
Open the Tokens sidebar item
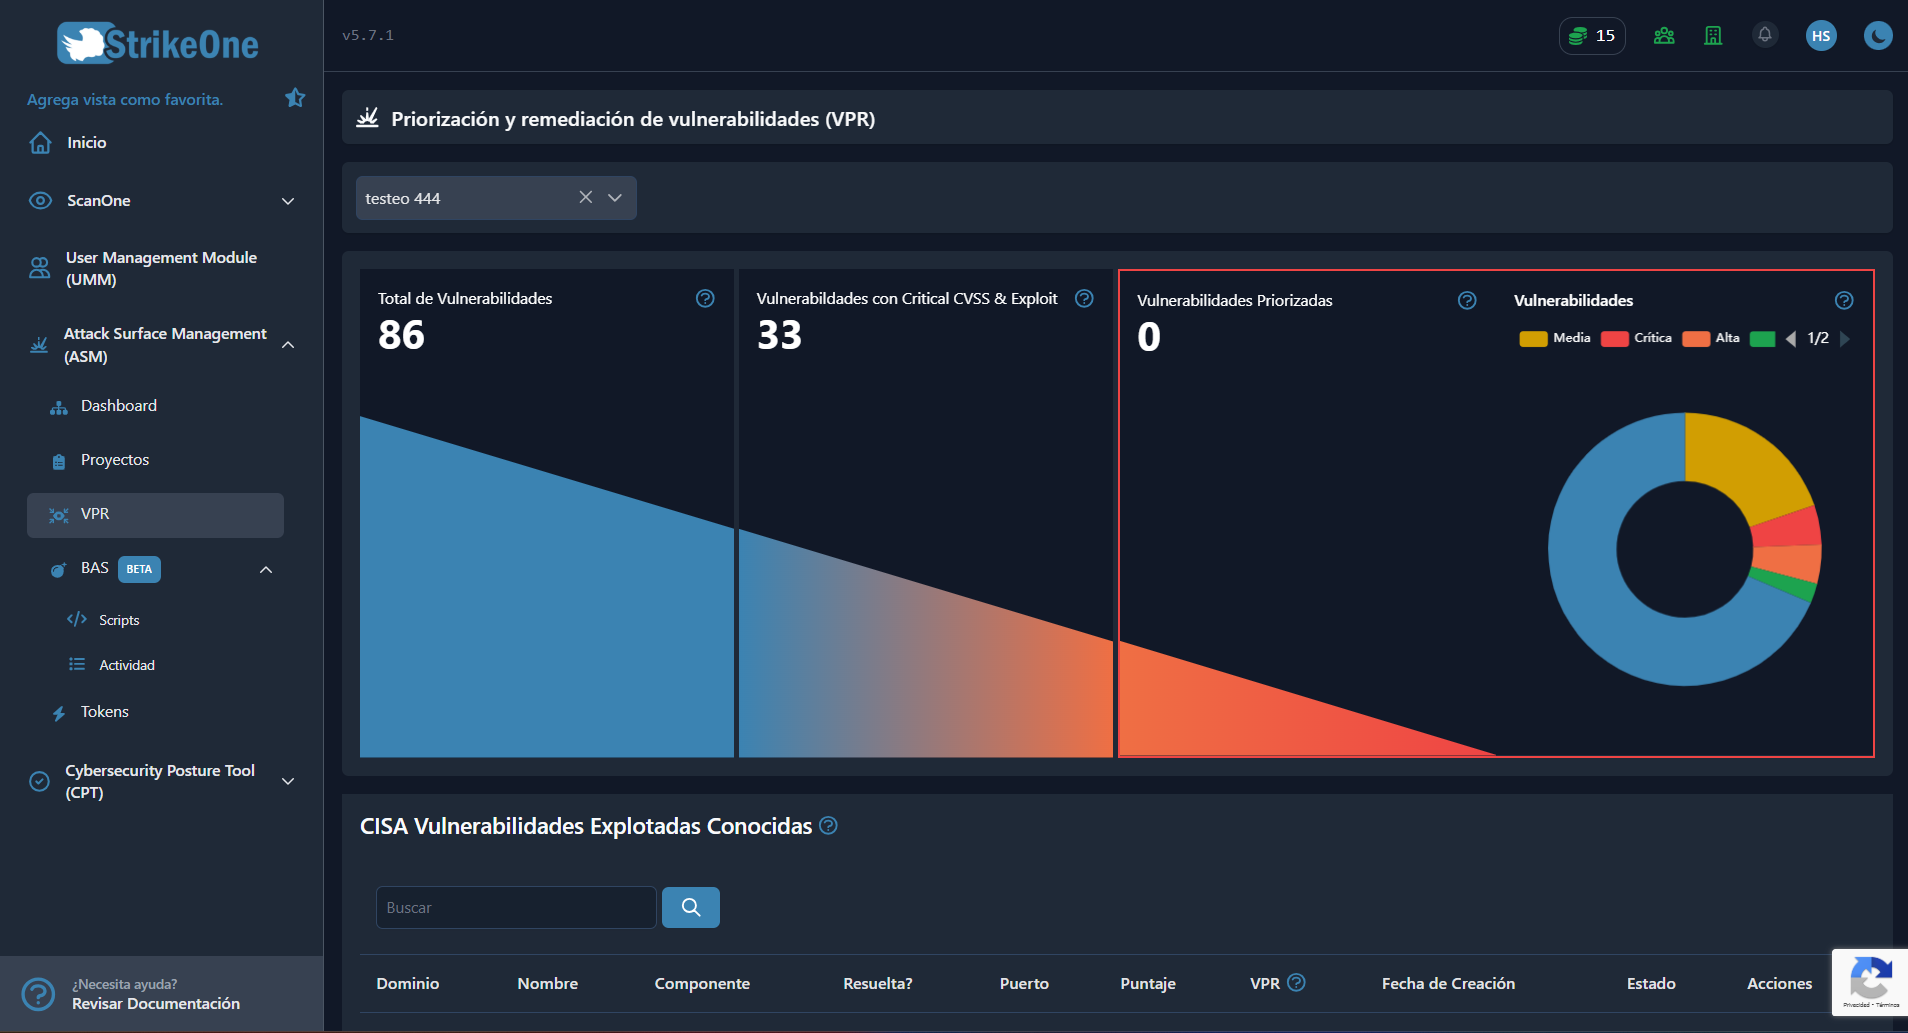(104, 712)
